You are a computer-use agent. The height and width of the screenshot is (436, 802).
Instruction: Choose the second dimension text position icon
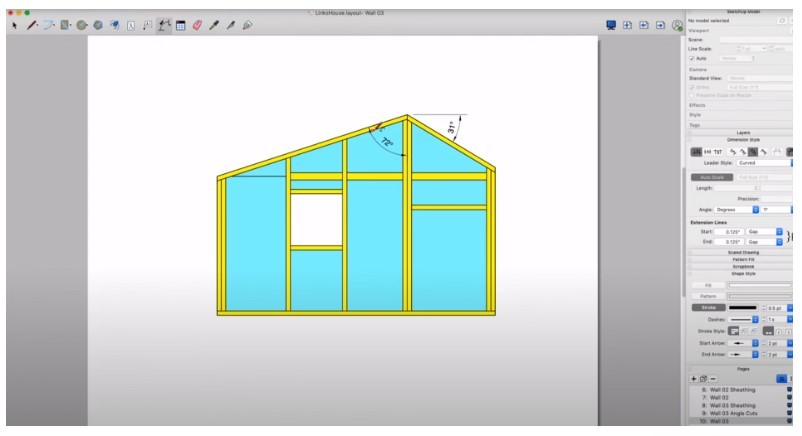click(707, 152)
